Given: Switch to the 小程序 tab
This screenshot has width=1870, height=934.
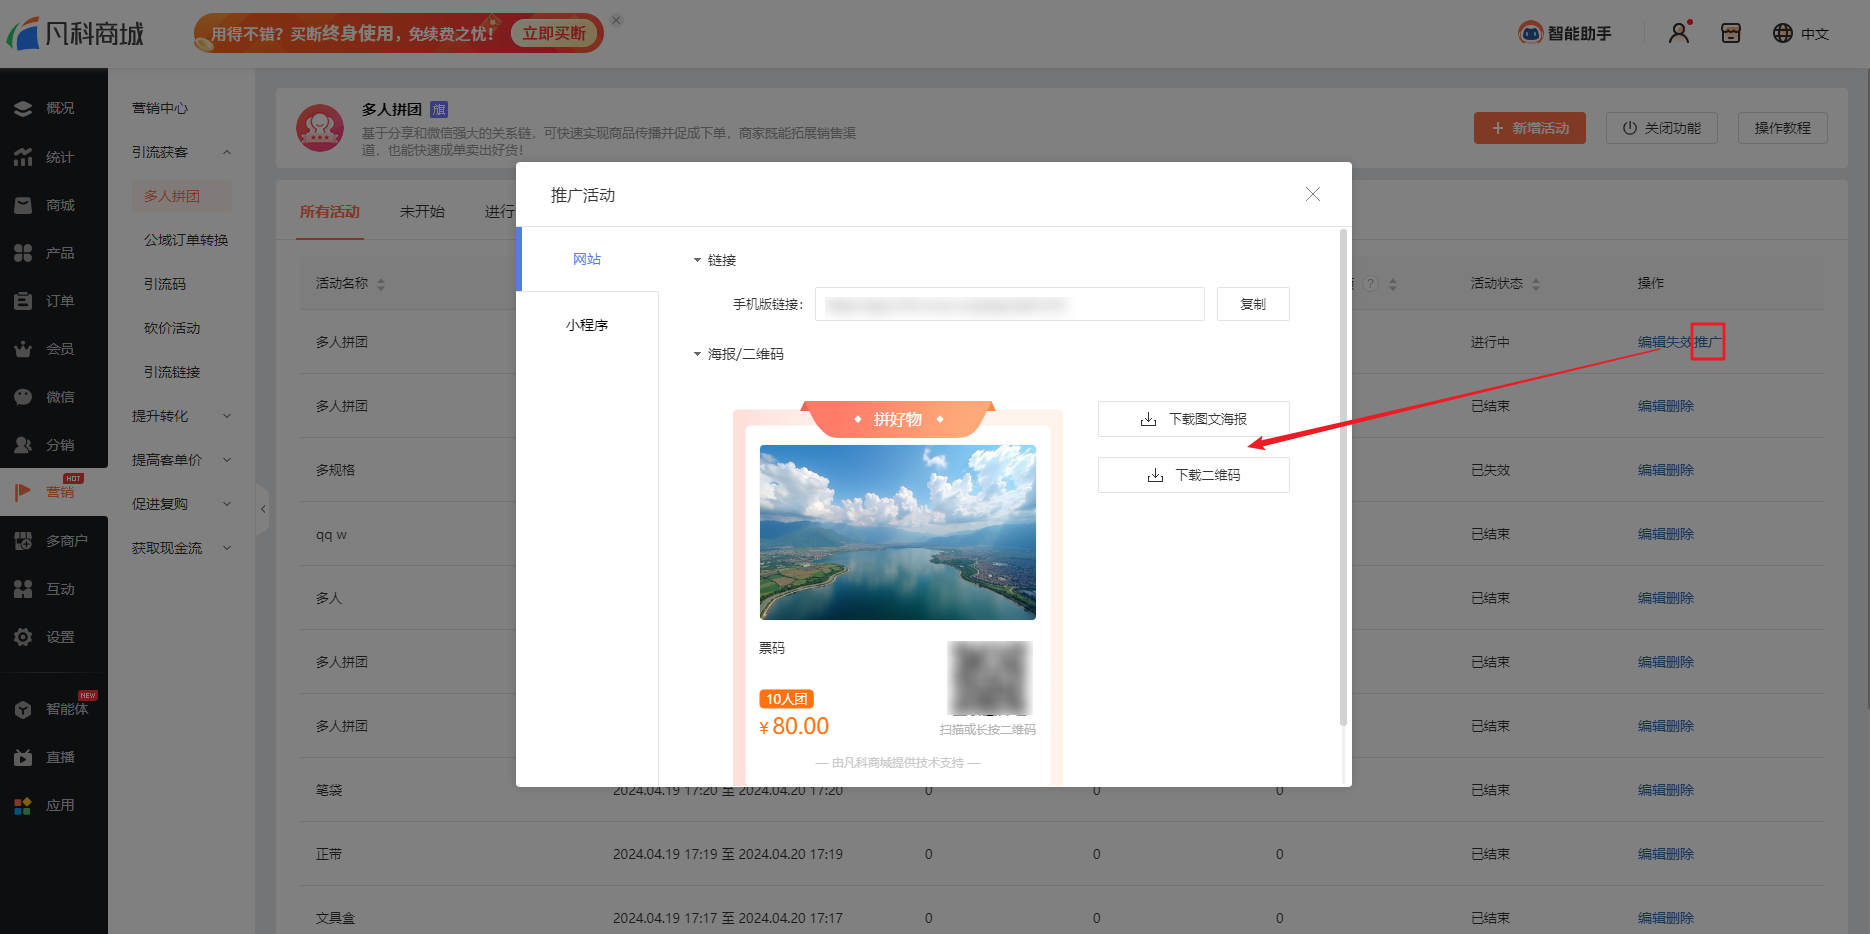Looking at the screenshot, I should [x=587, y=325].
